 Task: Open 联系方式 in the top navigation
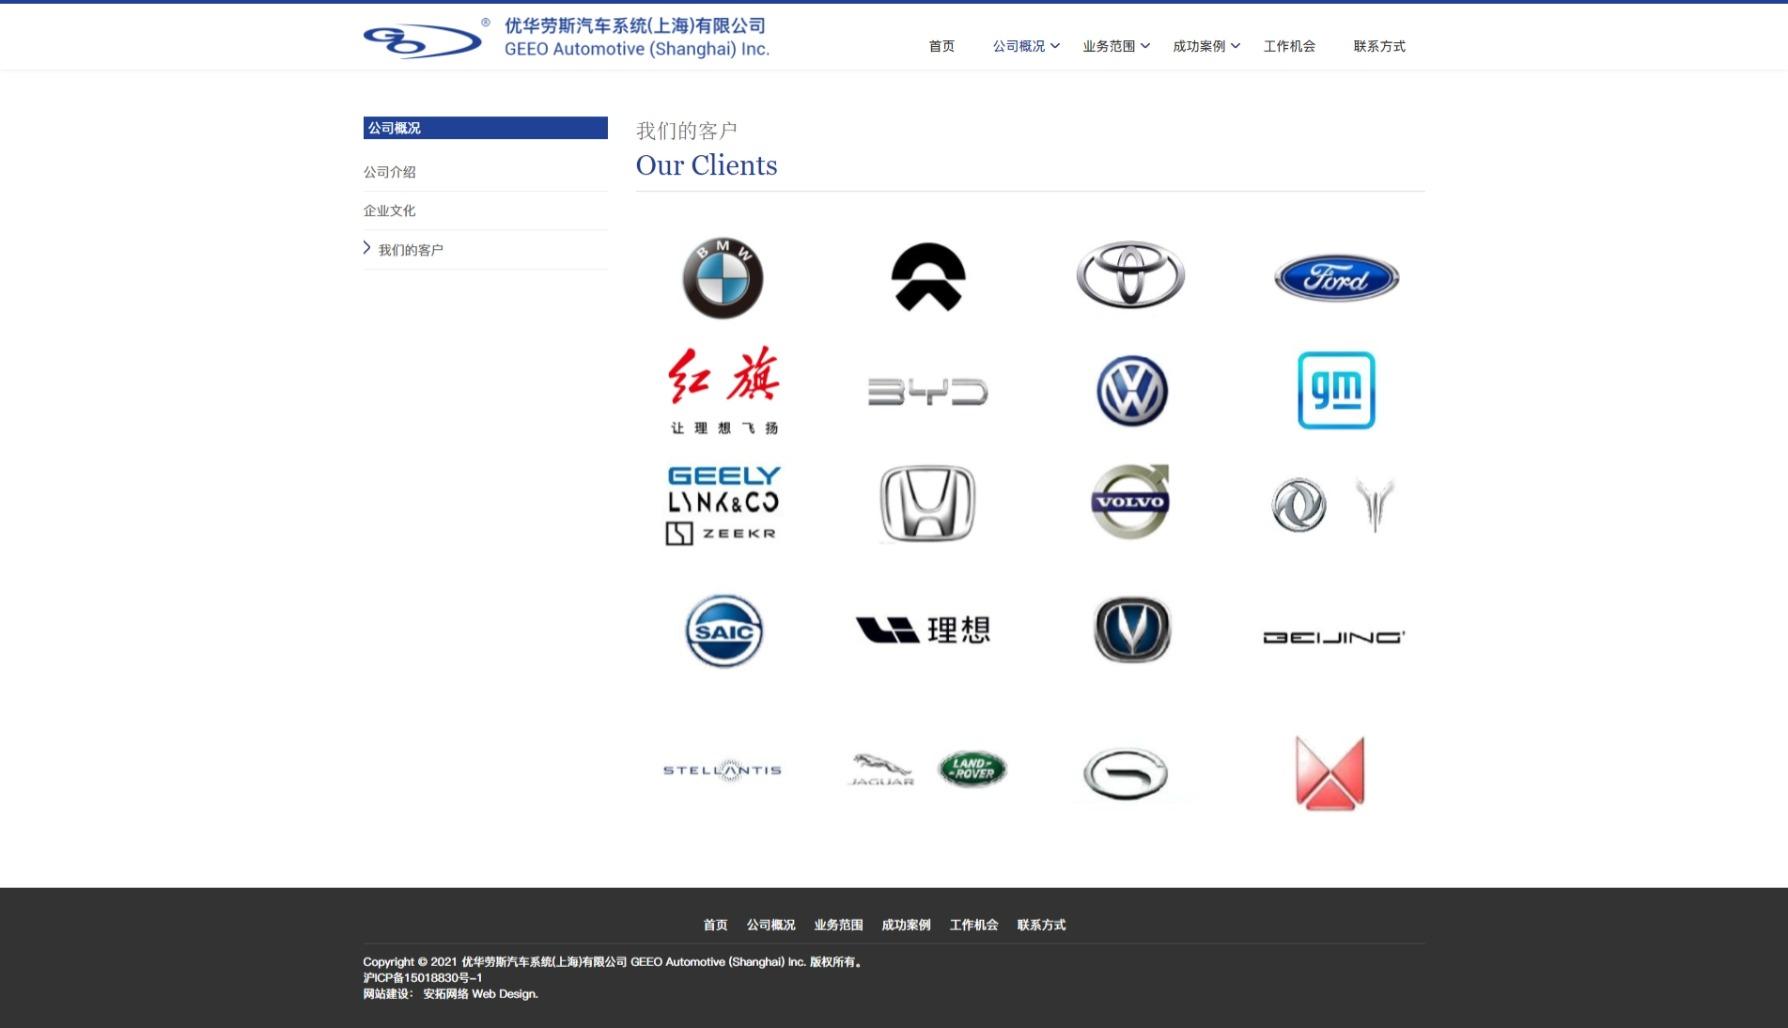pyautogui.click(x=1379, y=46)
